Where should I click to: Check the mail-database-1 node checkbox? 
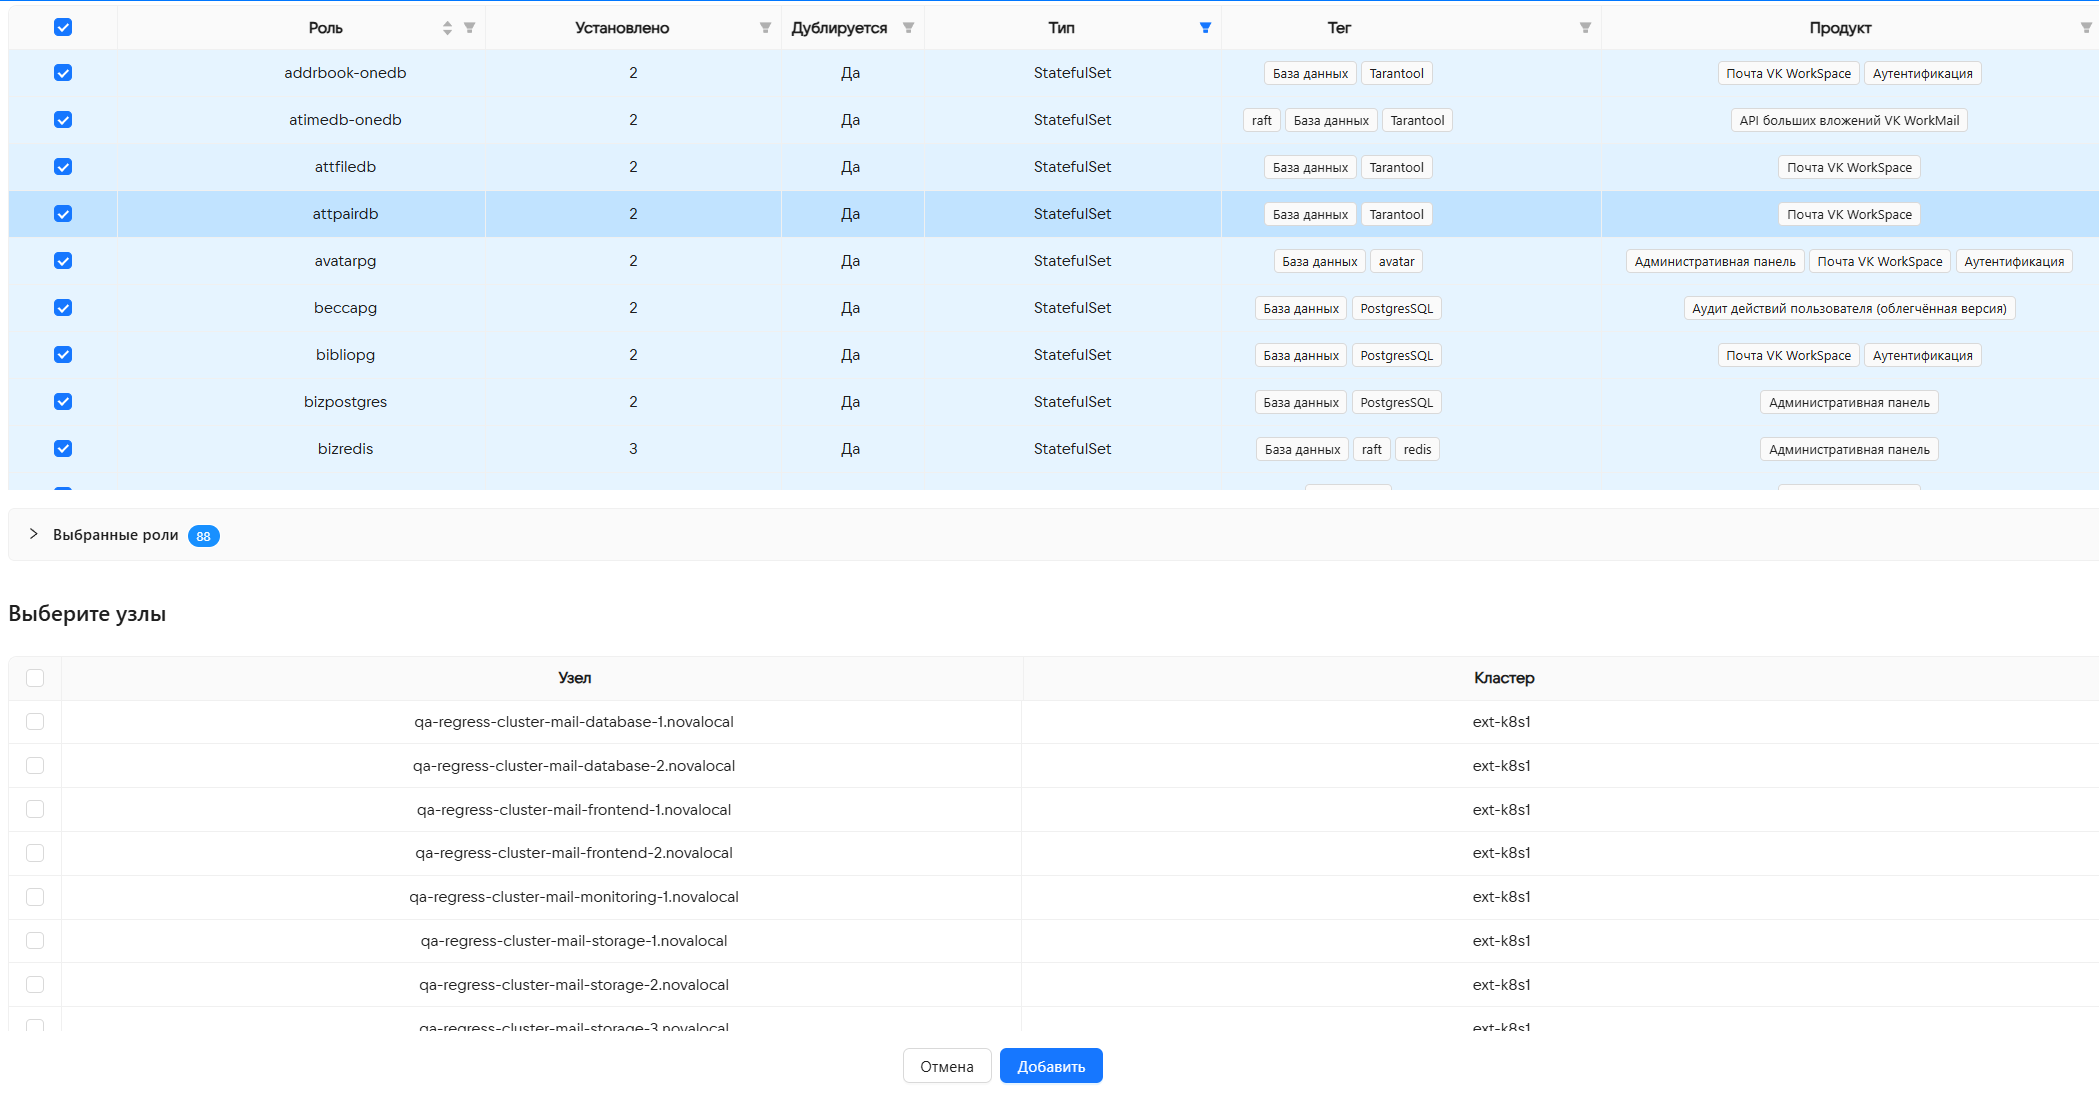pyautogui.click(x=35, y=722)
